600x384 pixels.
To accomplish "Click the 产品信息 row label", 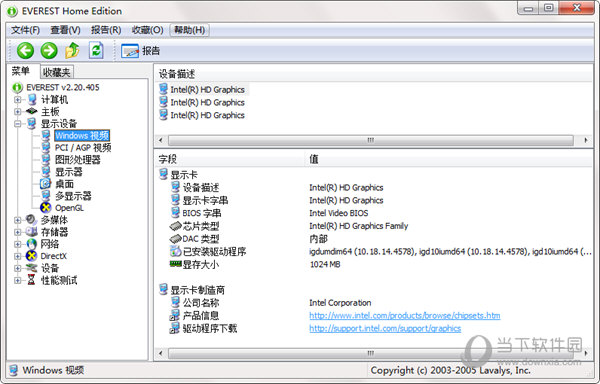I will tap(201, 316).
